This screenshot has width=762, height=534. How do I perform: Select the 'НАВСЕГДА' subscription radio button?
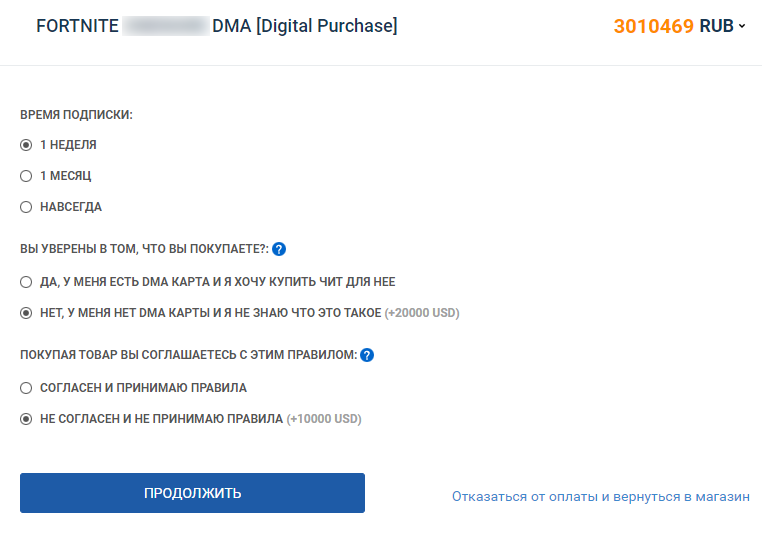click(27, 207)
